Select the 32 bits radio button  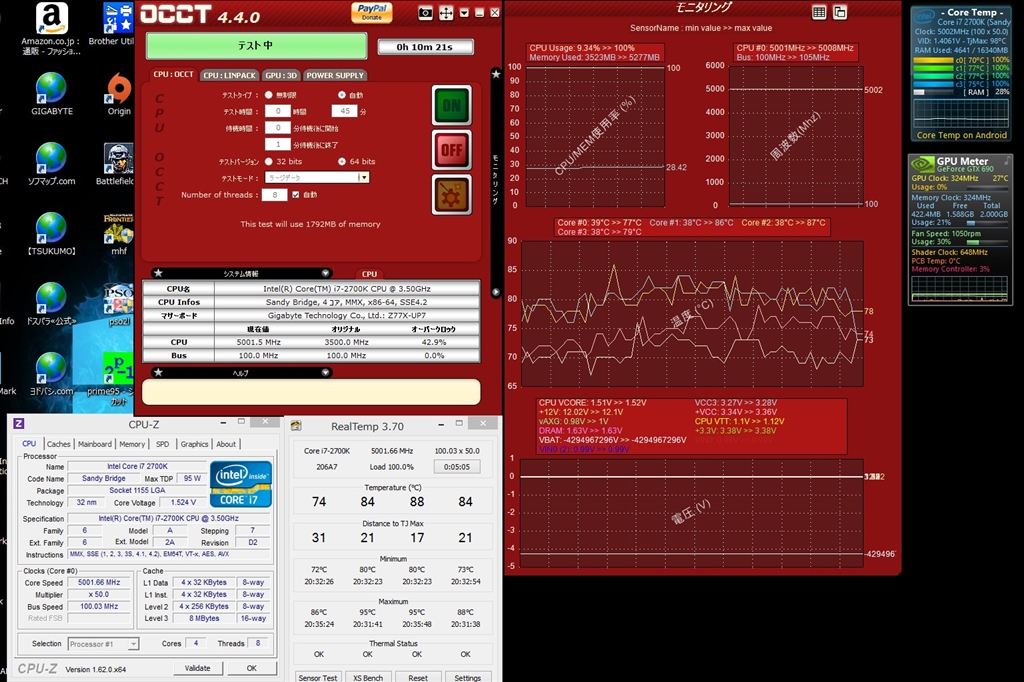click(x=269, y=161)
